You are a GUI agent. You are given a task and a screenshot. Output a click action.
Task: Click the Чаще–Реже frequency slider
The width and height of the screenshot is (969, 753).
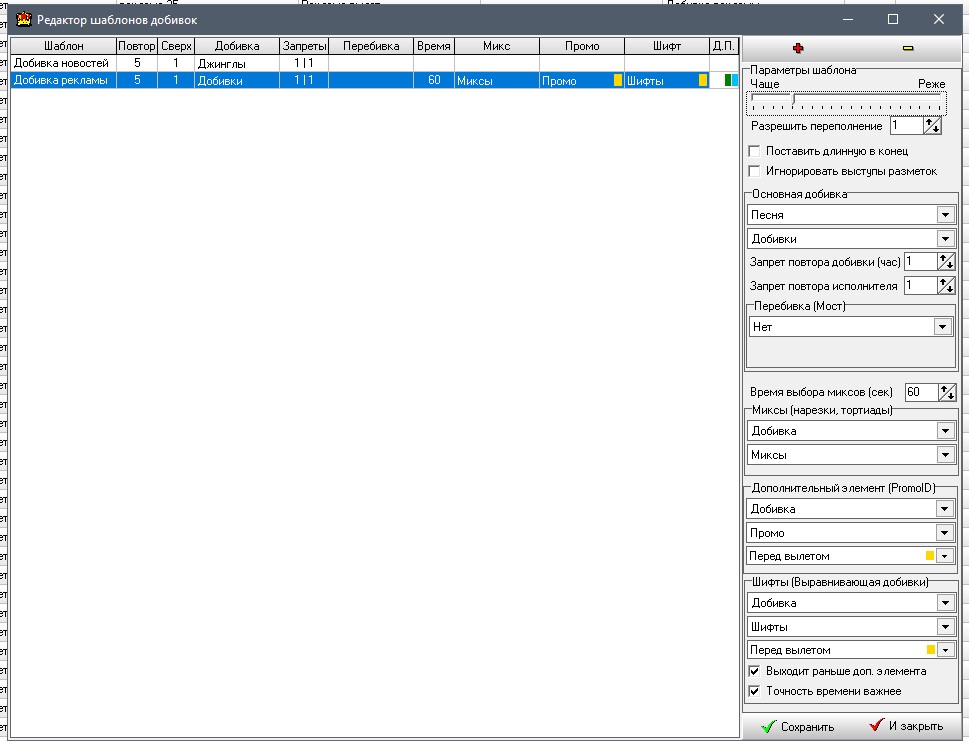846,102
